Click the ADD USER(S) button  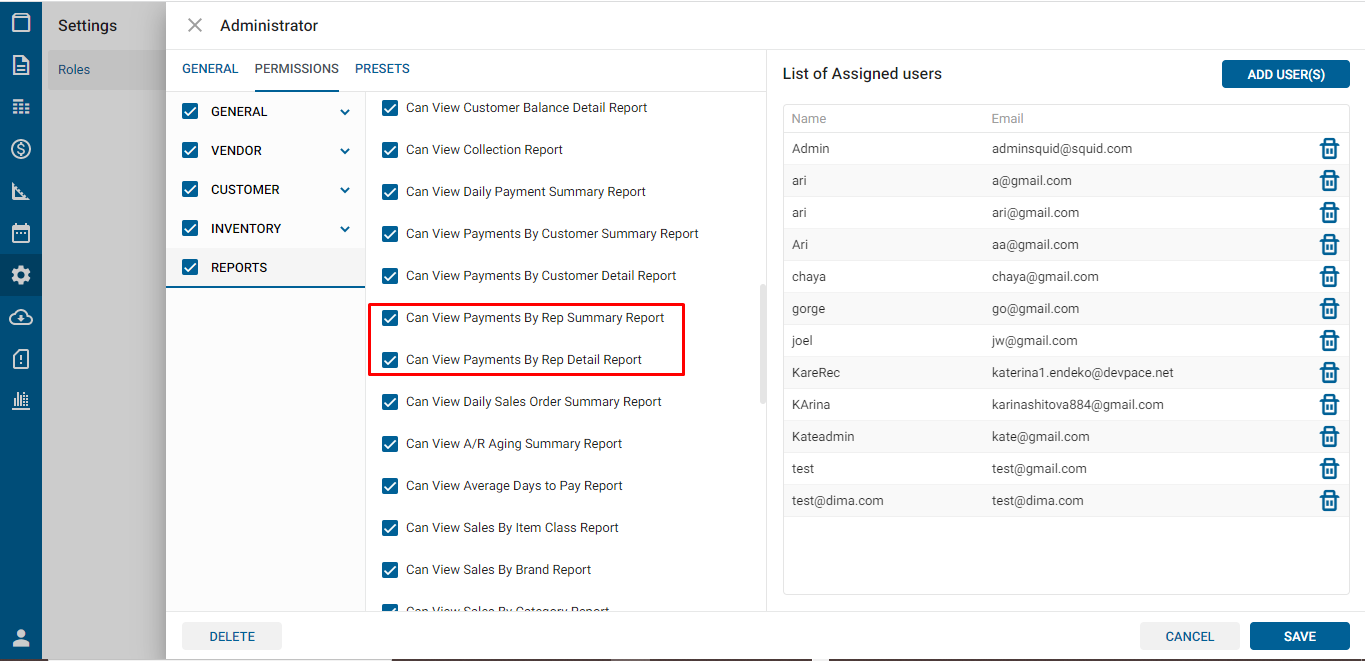pos(1285,74)
